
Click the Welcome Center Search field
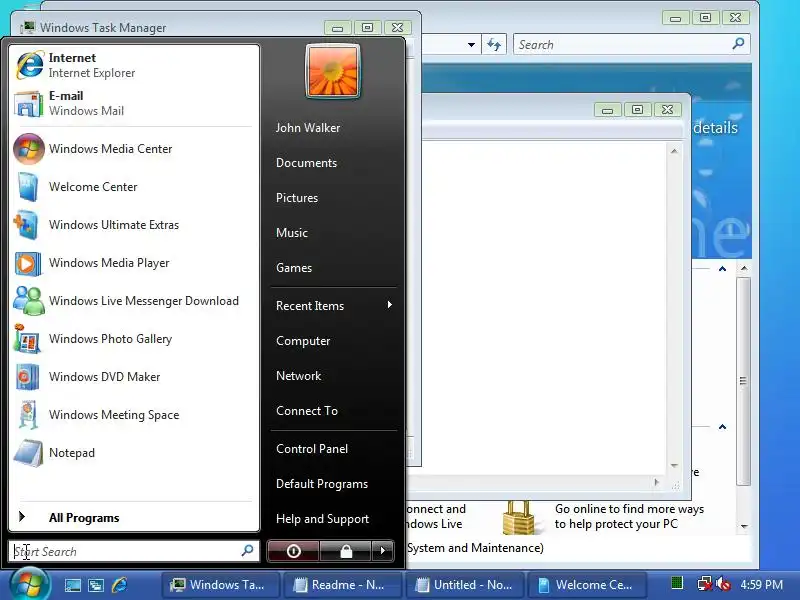click(x=632, y=44)
